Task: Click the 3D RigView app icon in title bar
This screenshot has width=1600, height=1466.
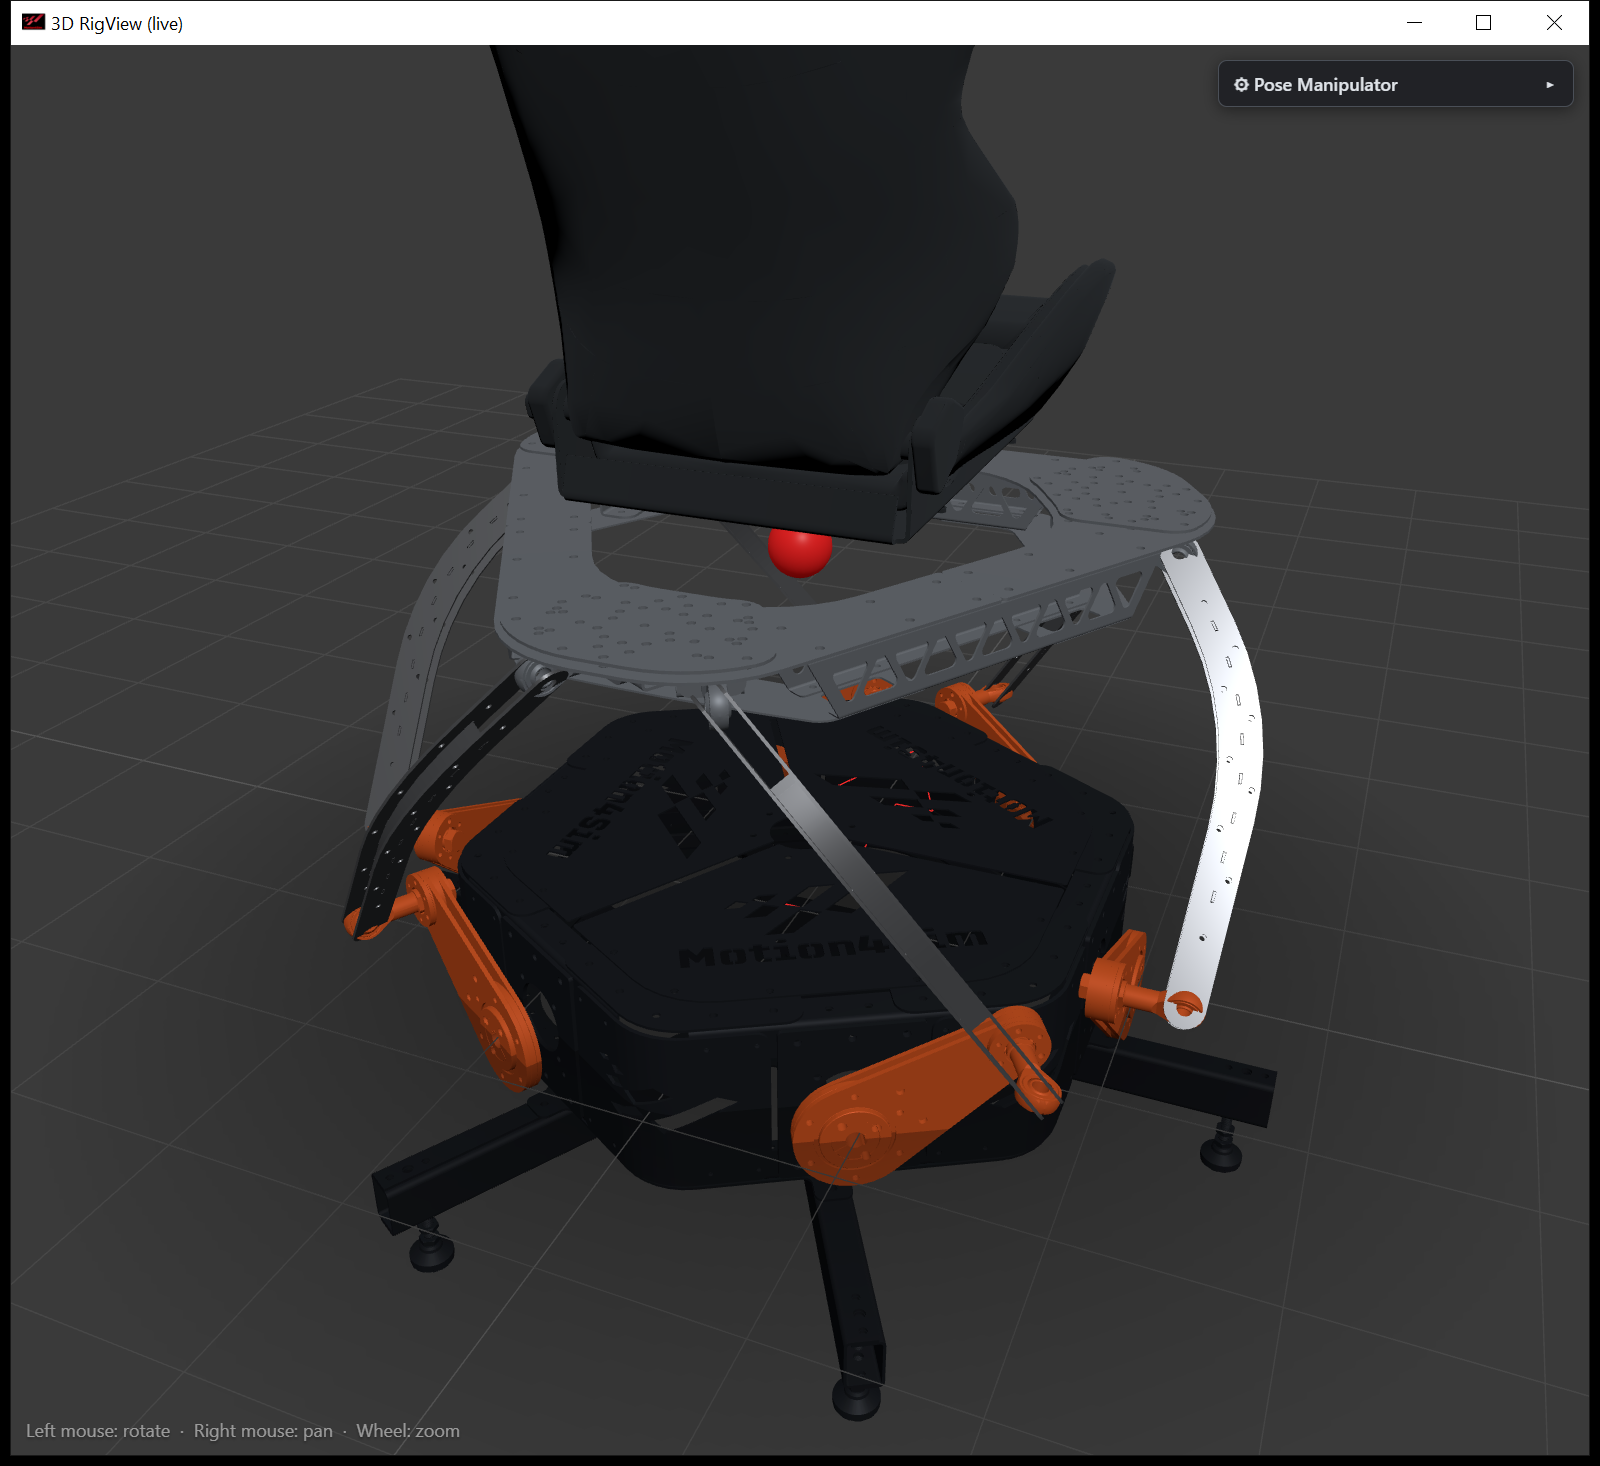Action: pyautogui.click(x=33, y=23)
